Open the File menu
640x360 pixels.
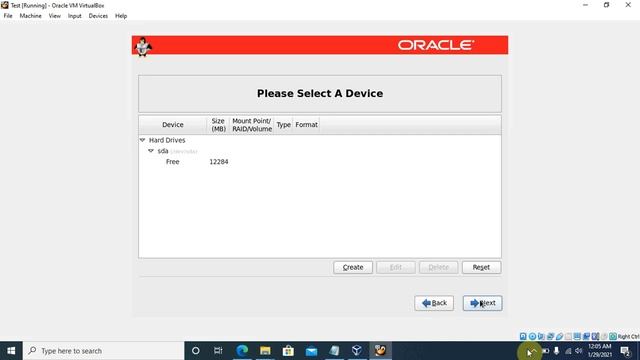pos(8,16)
